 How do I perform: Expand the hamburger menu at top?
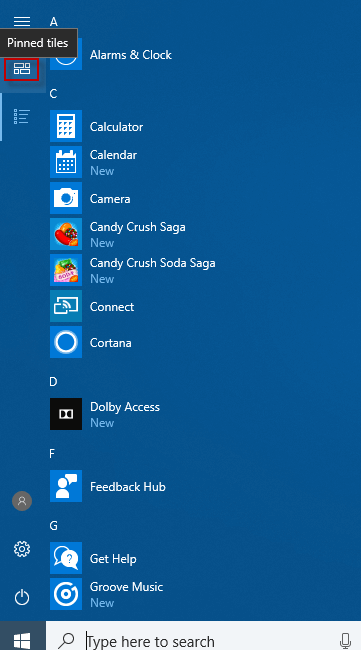[x=22, y=21]
